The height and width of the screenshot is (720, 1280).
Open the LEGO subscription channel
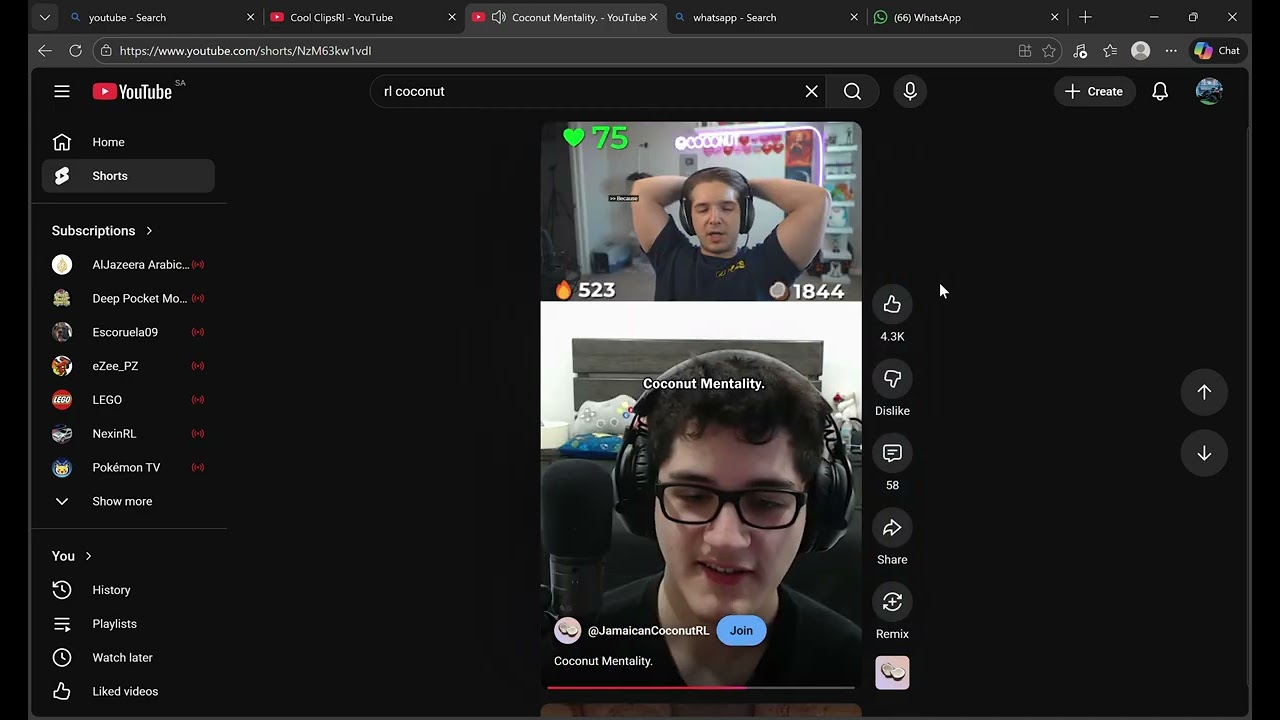128,400
